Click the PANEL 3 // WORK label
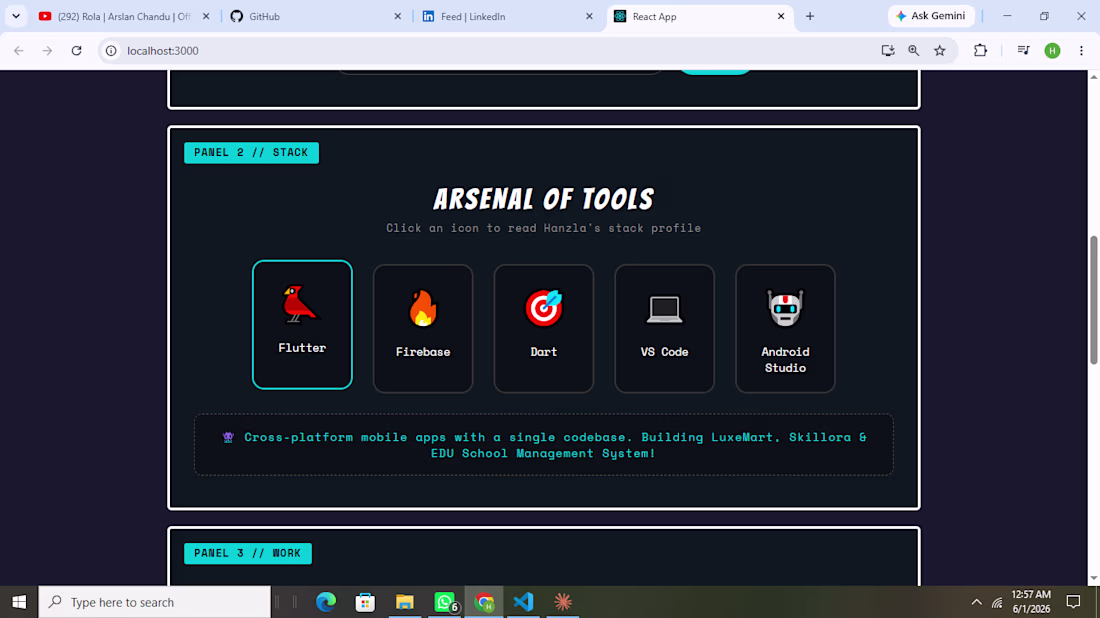 (x=248, y=553)
